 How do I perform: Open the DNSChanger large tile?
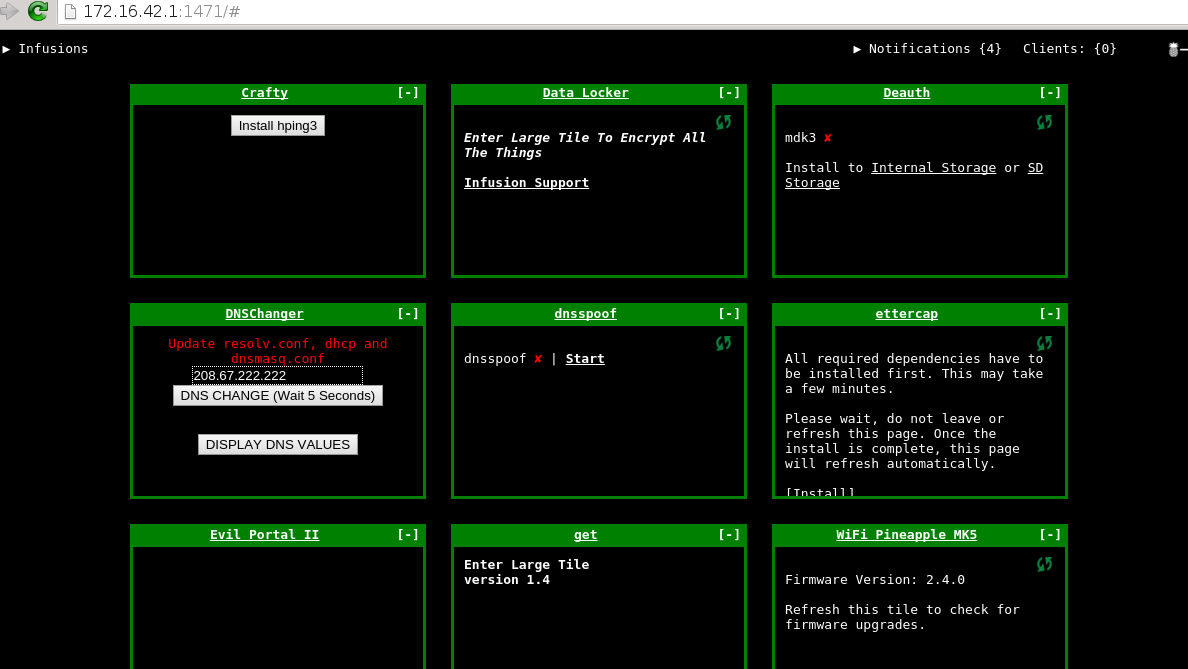(264, 314)
